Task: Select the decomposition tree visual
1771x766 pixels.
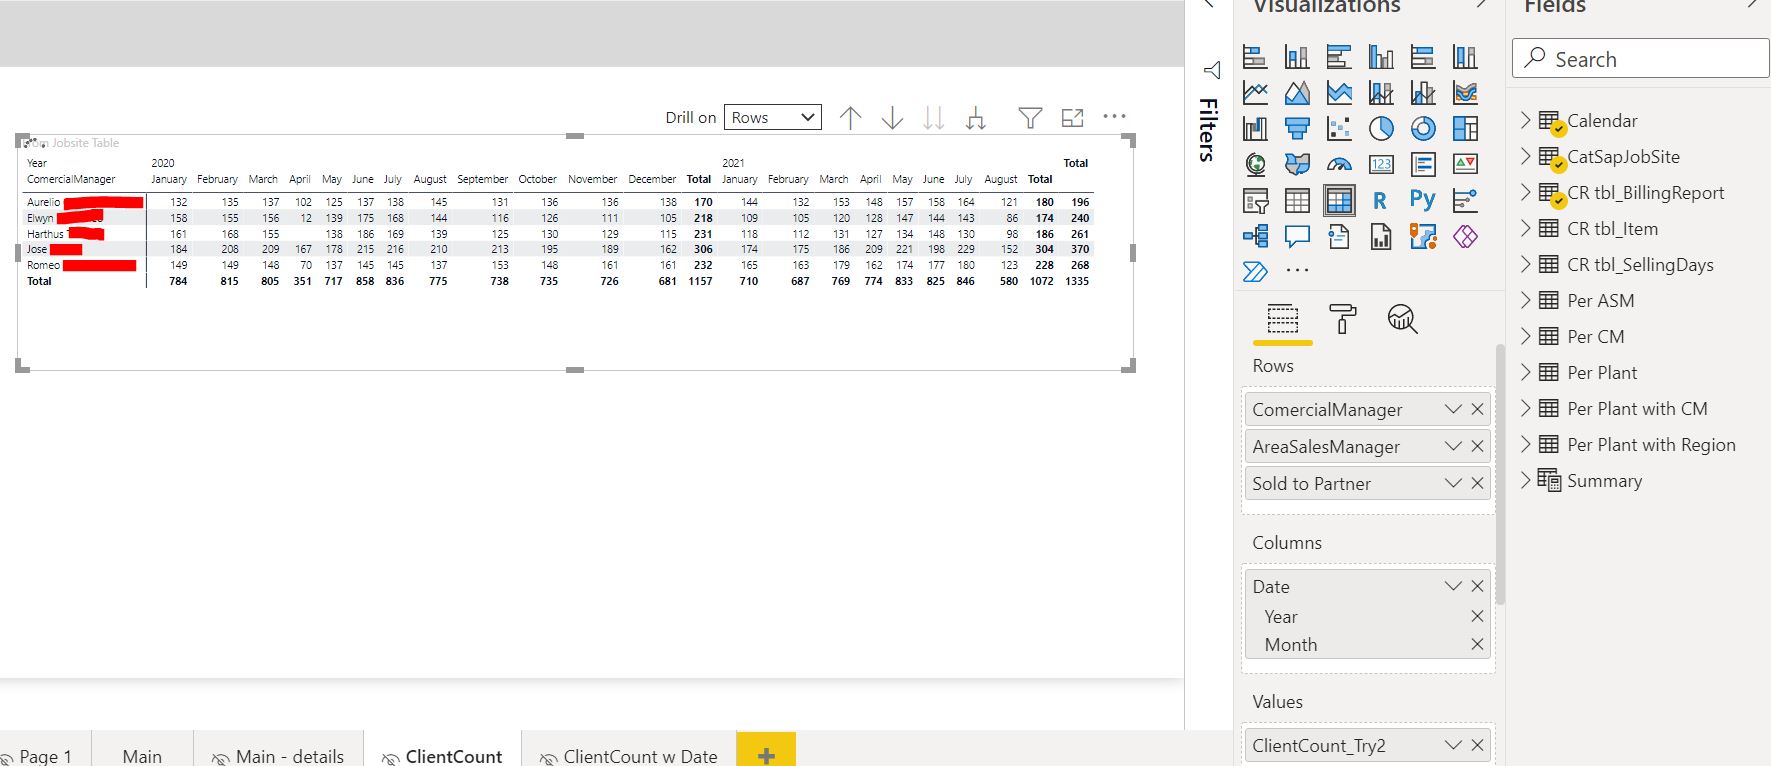Action: pyautogui.click(x=1255, y=236)
